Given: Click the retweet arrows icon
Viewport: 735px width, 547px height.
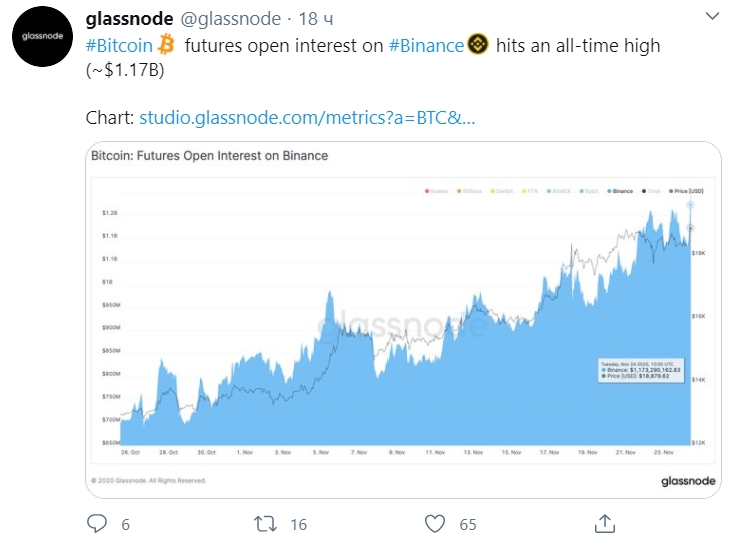Looking at the screenshot, I should click(x=265, y=524).
